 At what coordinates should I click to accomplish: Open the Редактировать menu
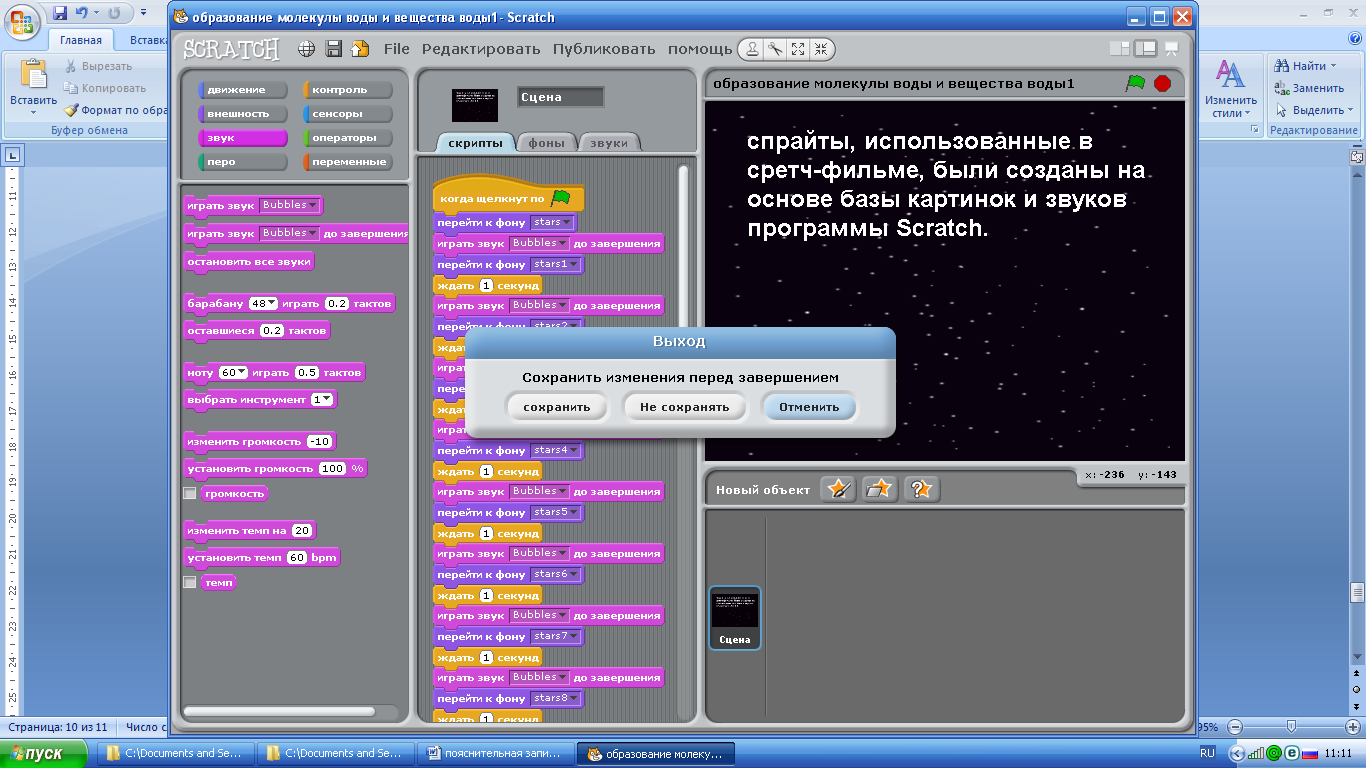pos(481,49)
